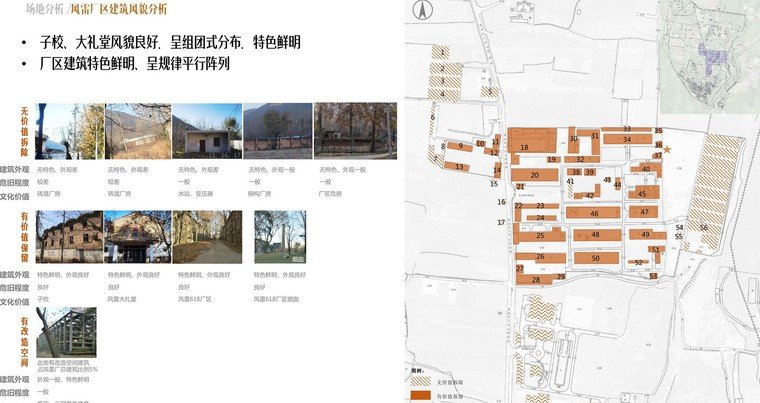This screenshot has height=403, width=760.
Task: Click building 32 on the site map
Action: pos(581,159)
